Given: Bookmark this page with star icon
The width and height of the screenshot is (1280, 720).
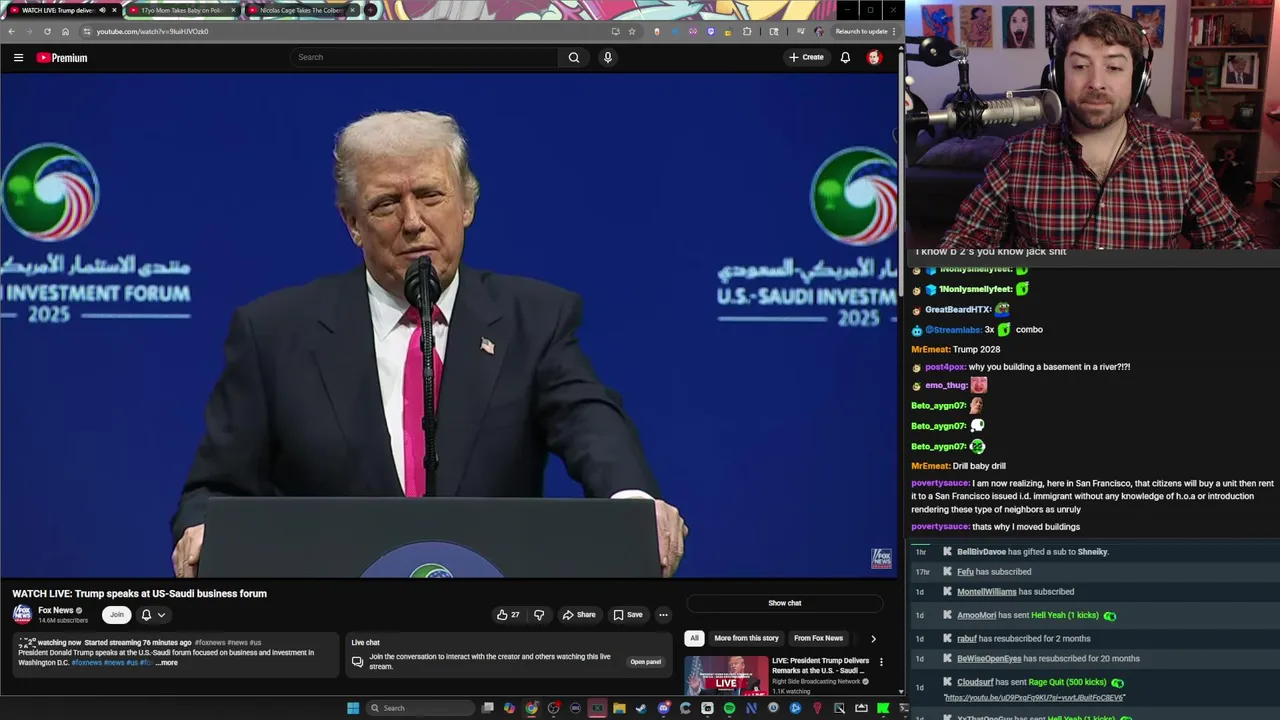Looking at the screenshot, I should coord(632,31).
